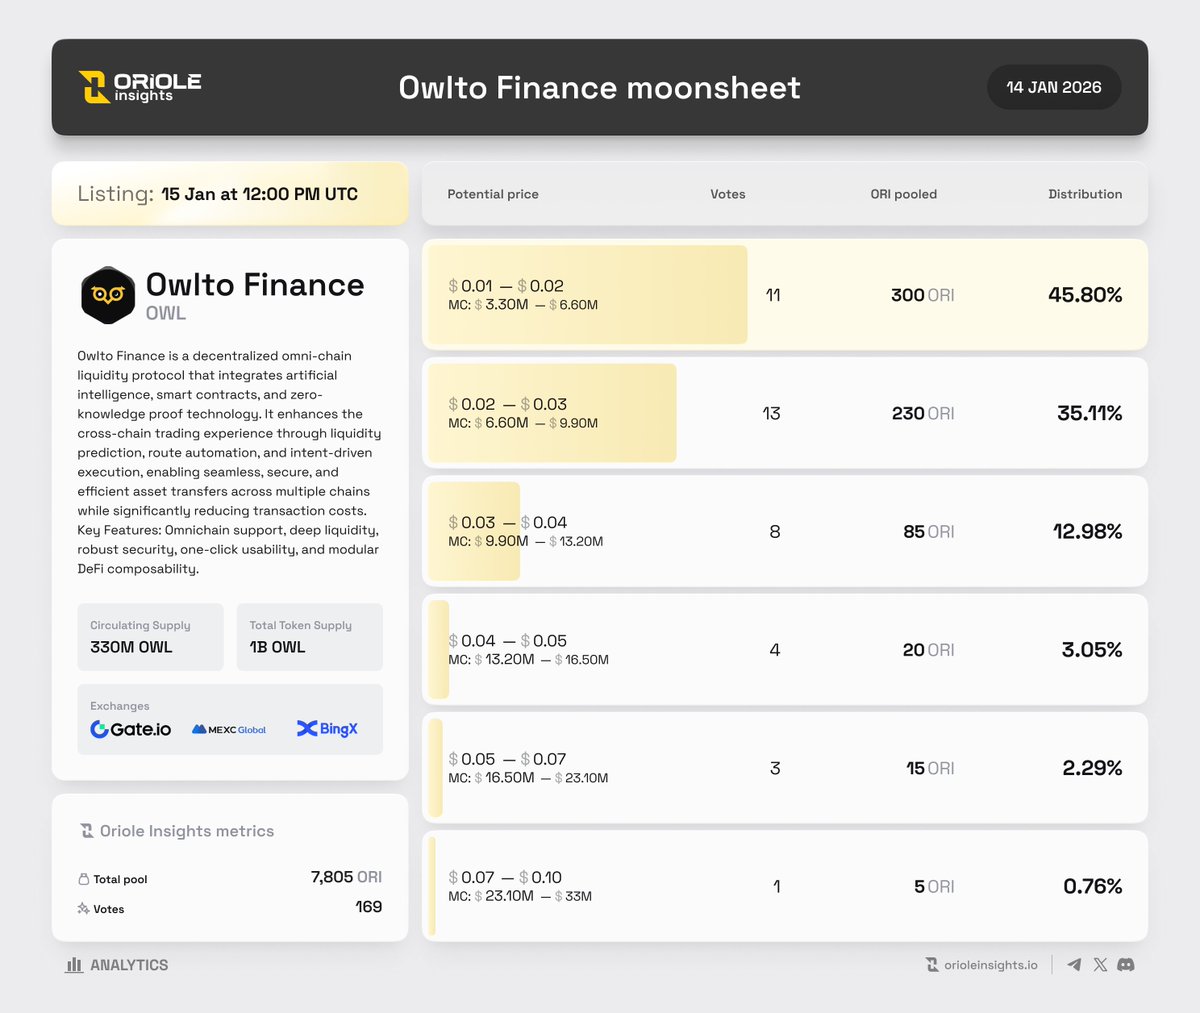Screen dimensions: 1200x1013
Task: Click the 15 ORI pooled value
Action: coord(930,768)
